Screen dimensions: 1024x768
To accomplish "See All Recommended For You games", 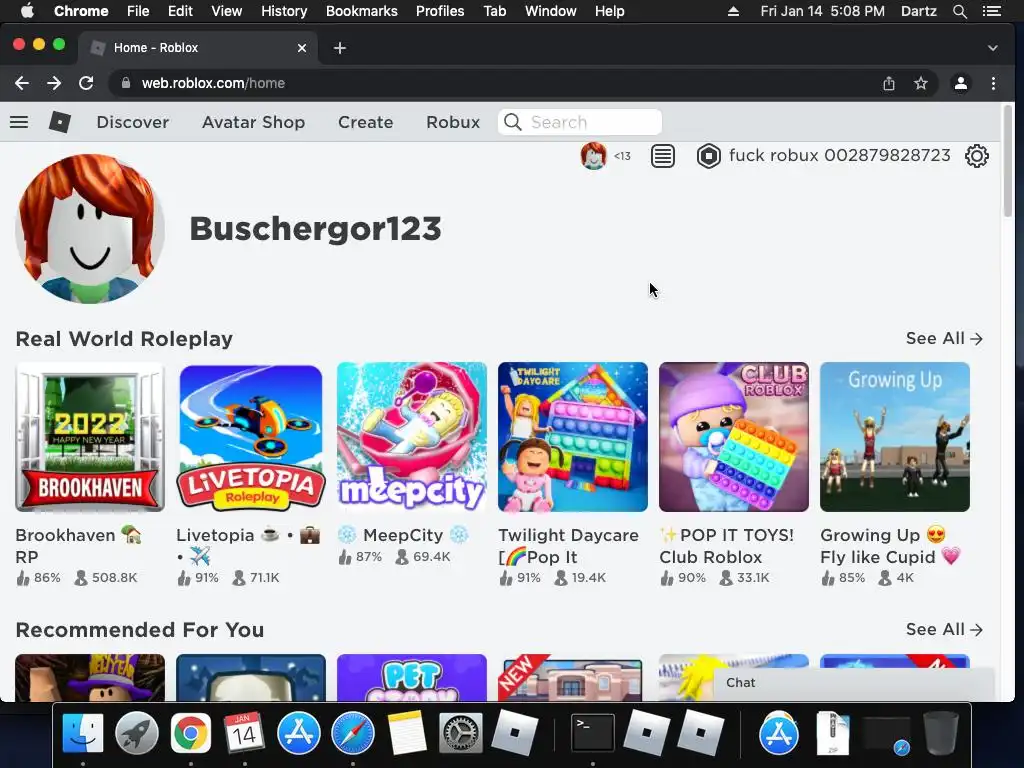I will click(944, 630).
